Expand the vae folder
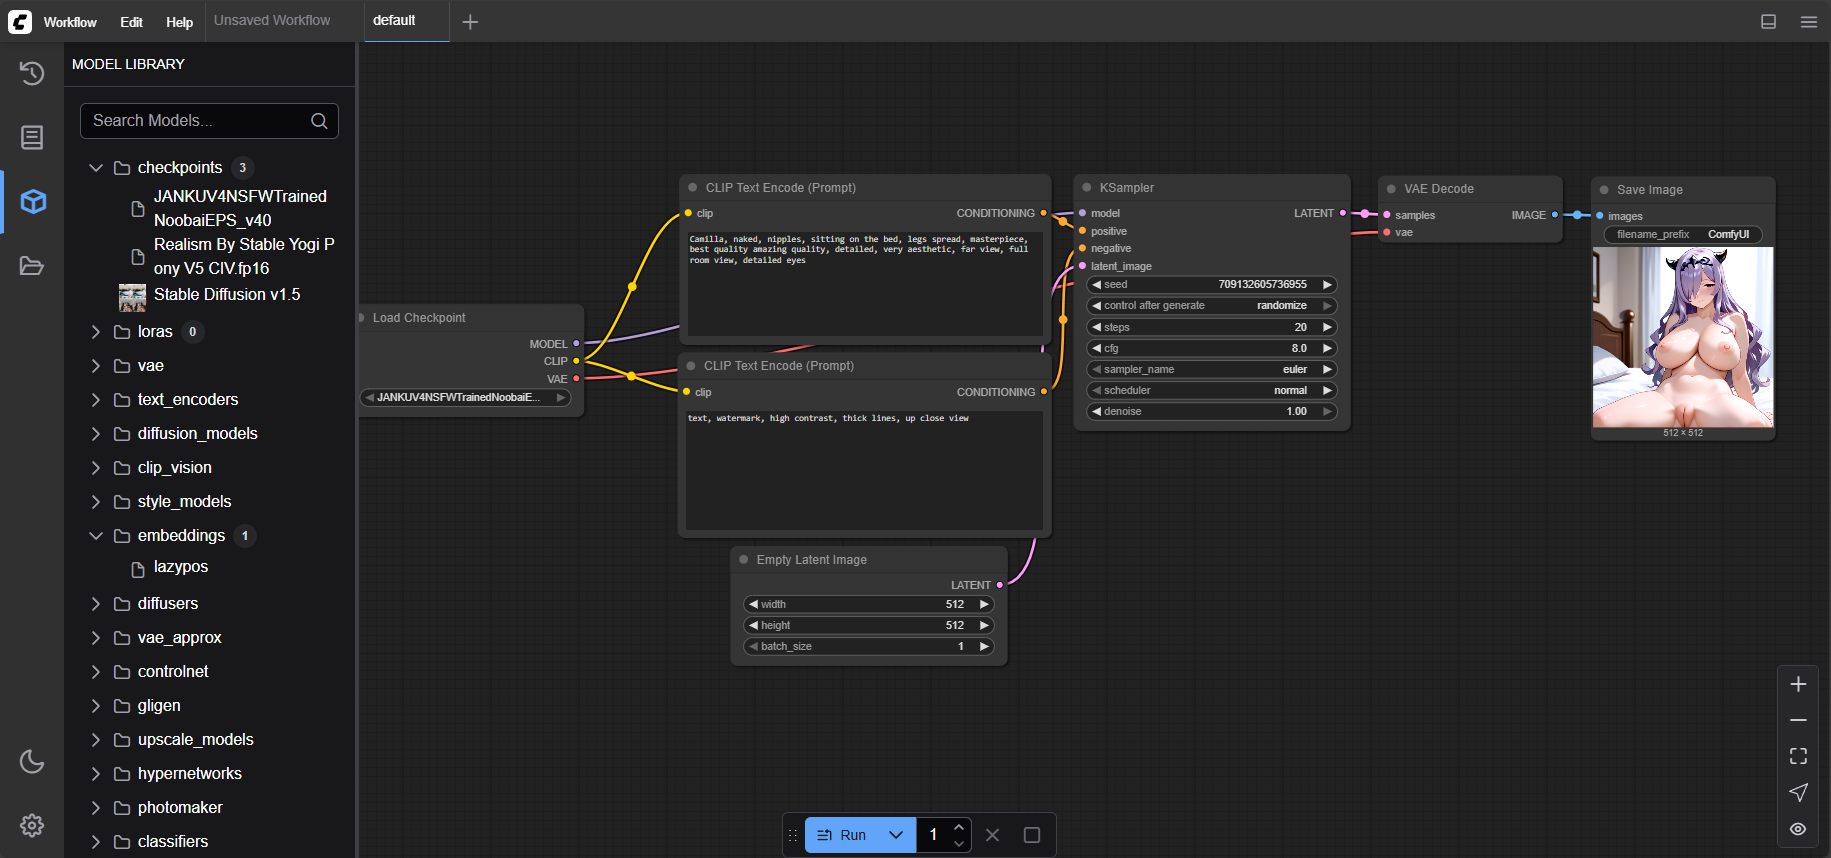The width and height of the screenshot is (1831, 858). pos(96,365)
